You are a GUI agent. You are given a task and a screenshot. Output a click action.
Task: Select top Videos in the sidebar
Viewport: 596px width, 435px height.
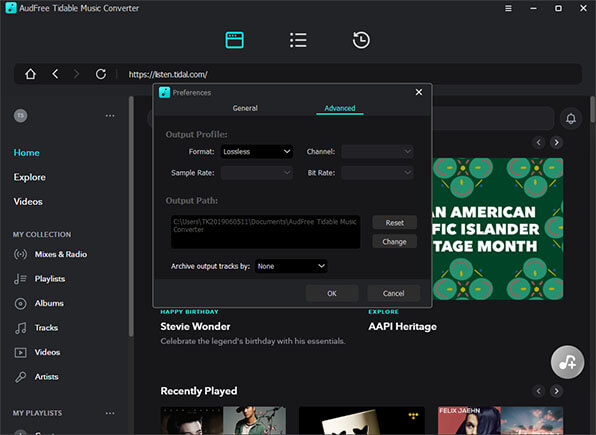pyautogui.click(x=28, y=202)
